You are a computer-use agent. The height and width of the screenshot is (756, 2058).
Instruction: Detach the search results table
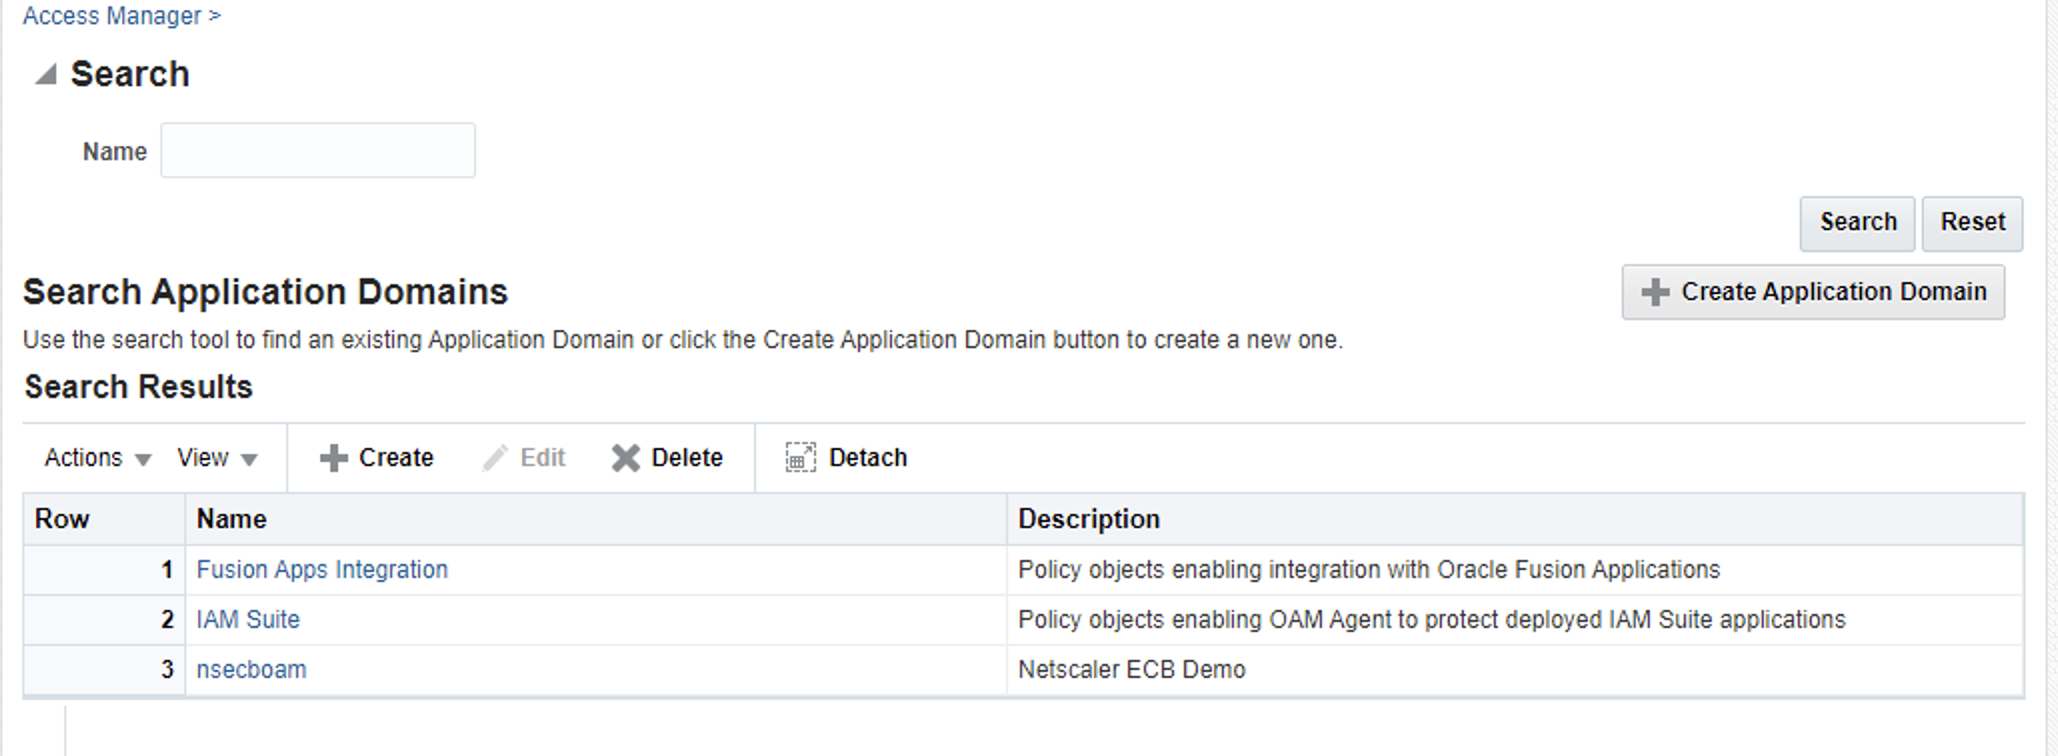coord(846,458)
